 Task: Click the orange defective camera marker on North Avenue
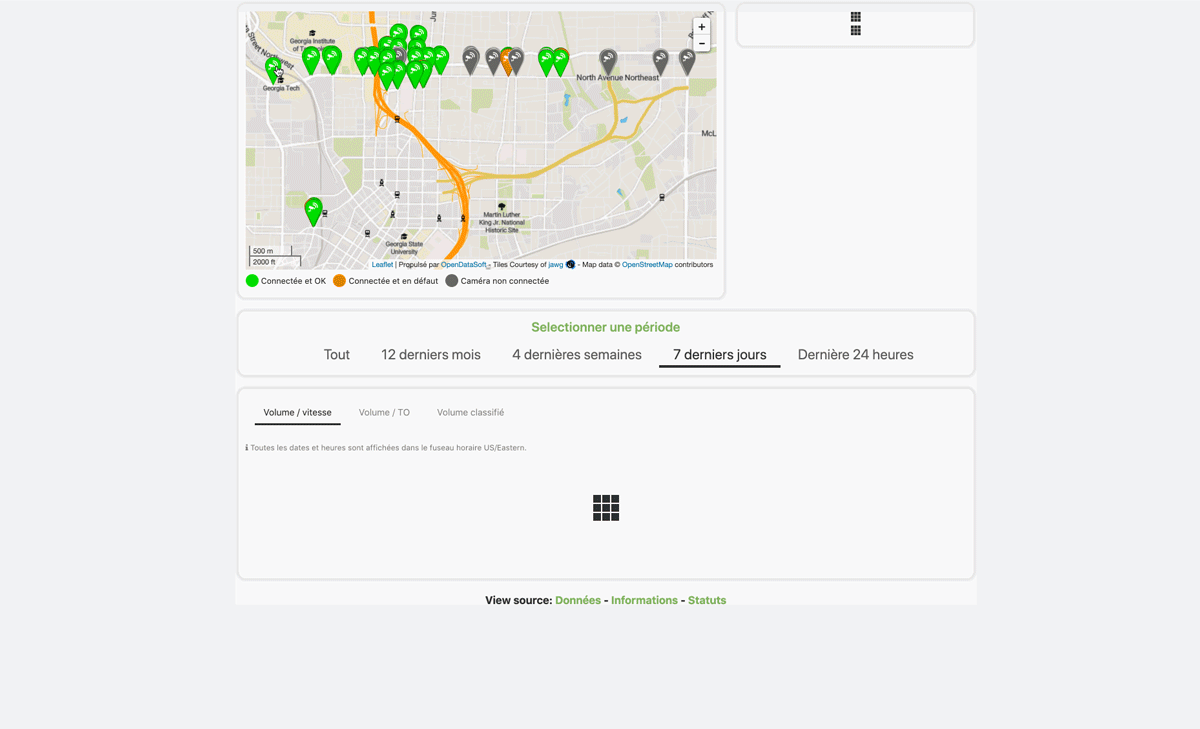tap(507, 60)
